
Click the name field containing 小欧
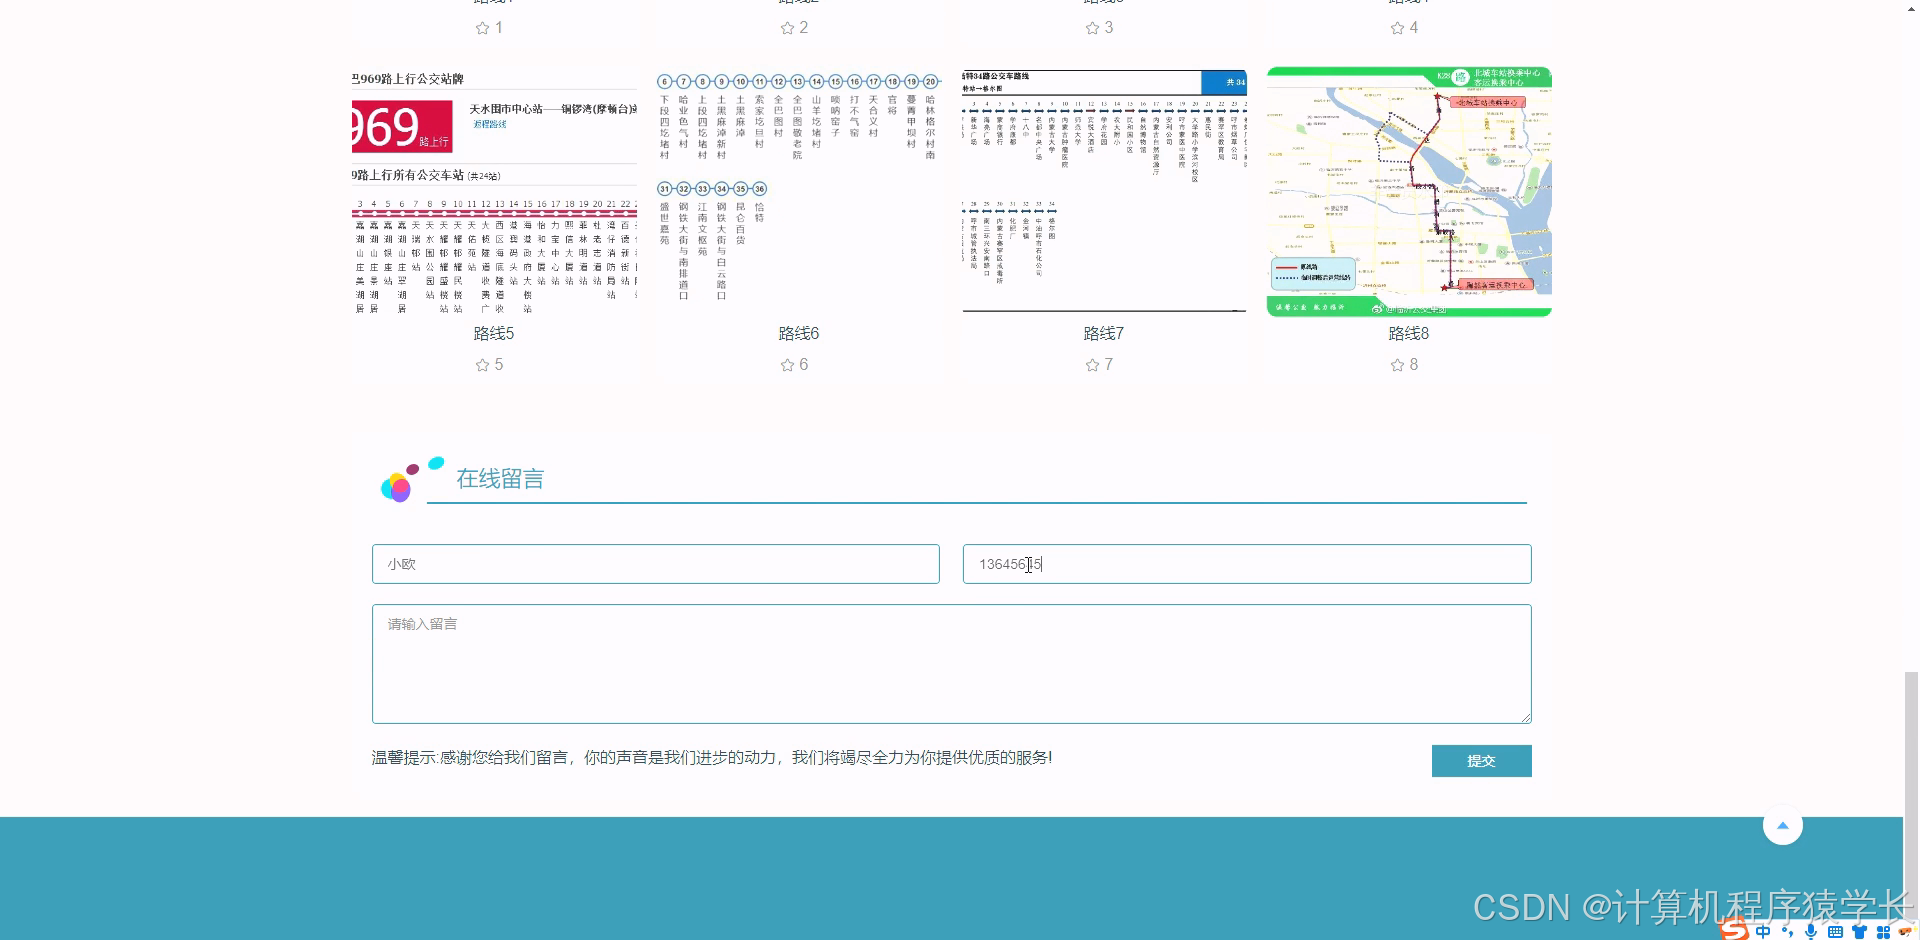[655, 564]
